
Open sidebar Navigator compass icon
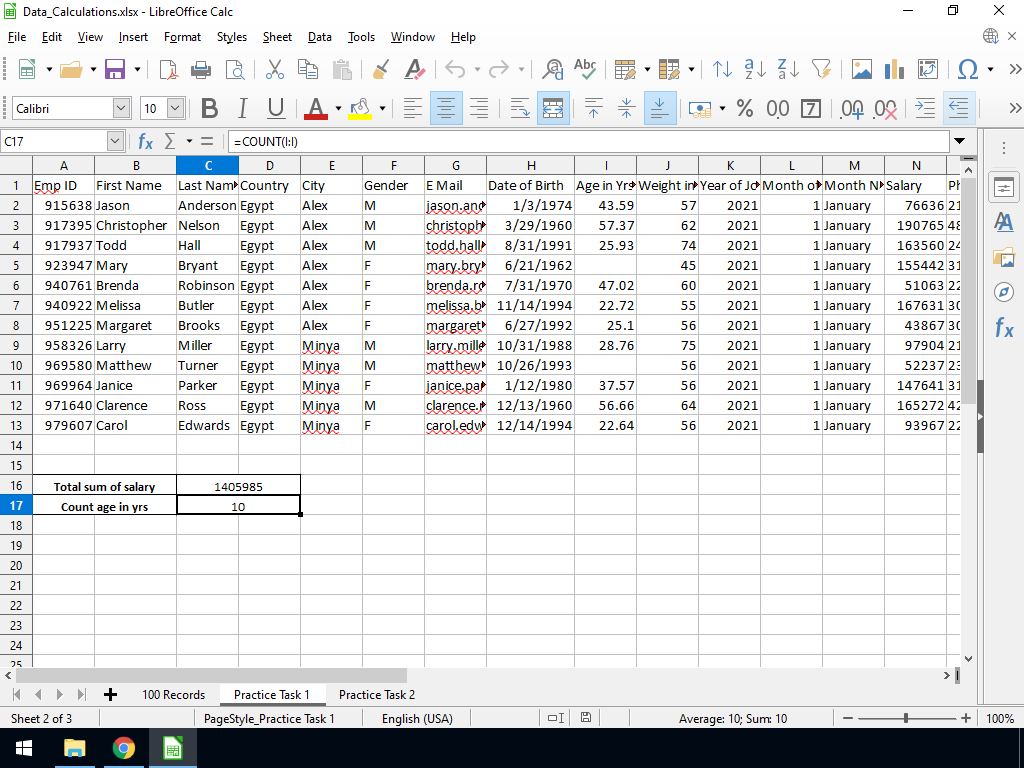pyautogui.click(x=1004, y=291)
